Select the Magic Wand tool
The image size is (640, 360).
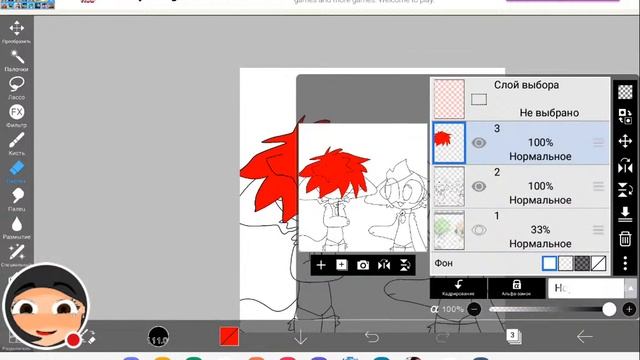click(x=17, y=60)
